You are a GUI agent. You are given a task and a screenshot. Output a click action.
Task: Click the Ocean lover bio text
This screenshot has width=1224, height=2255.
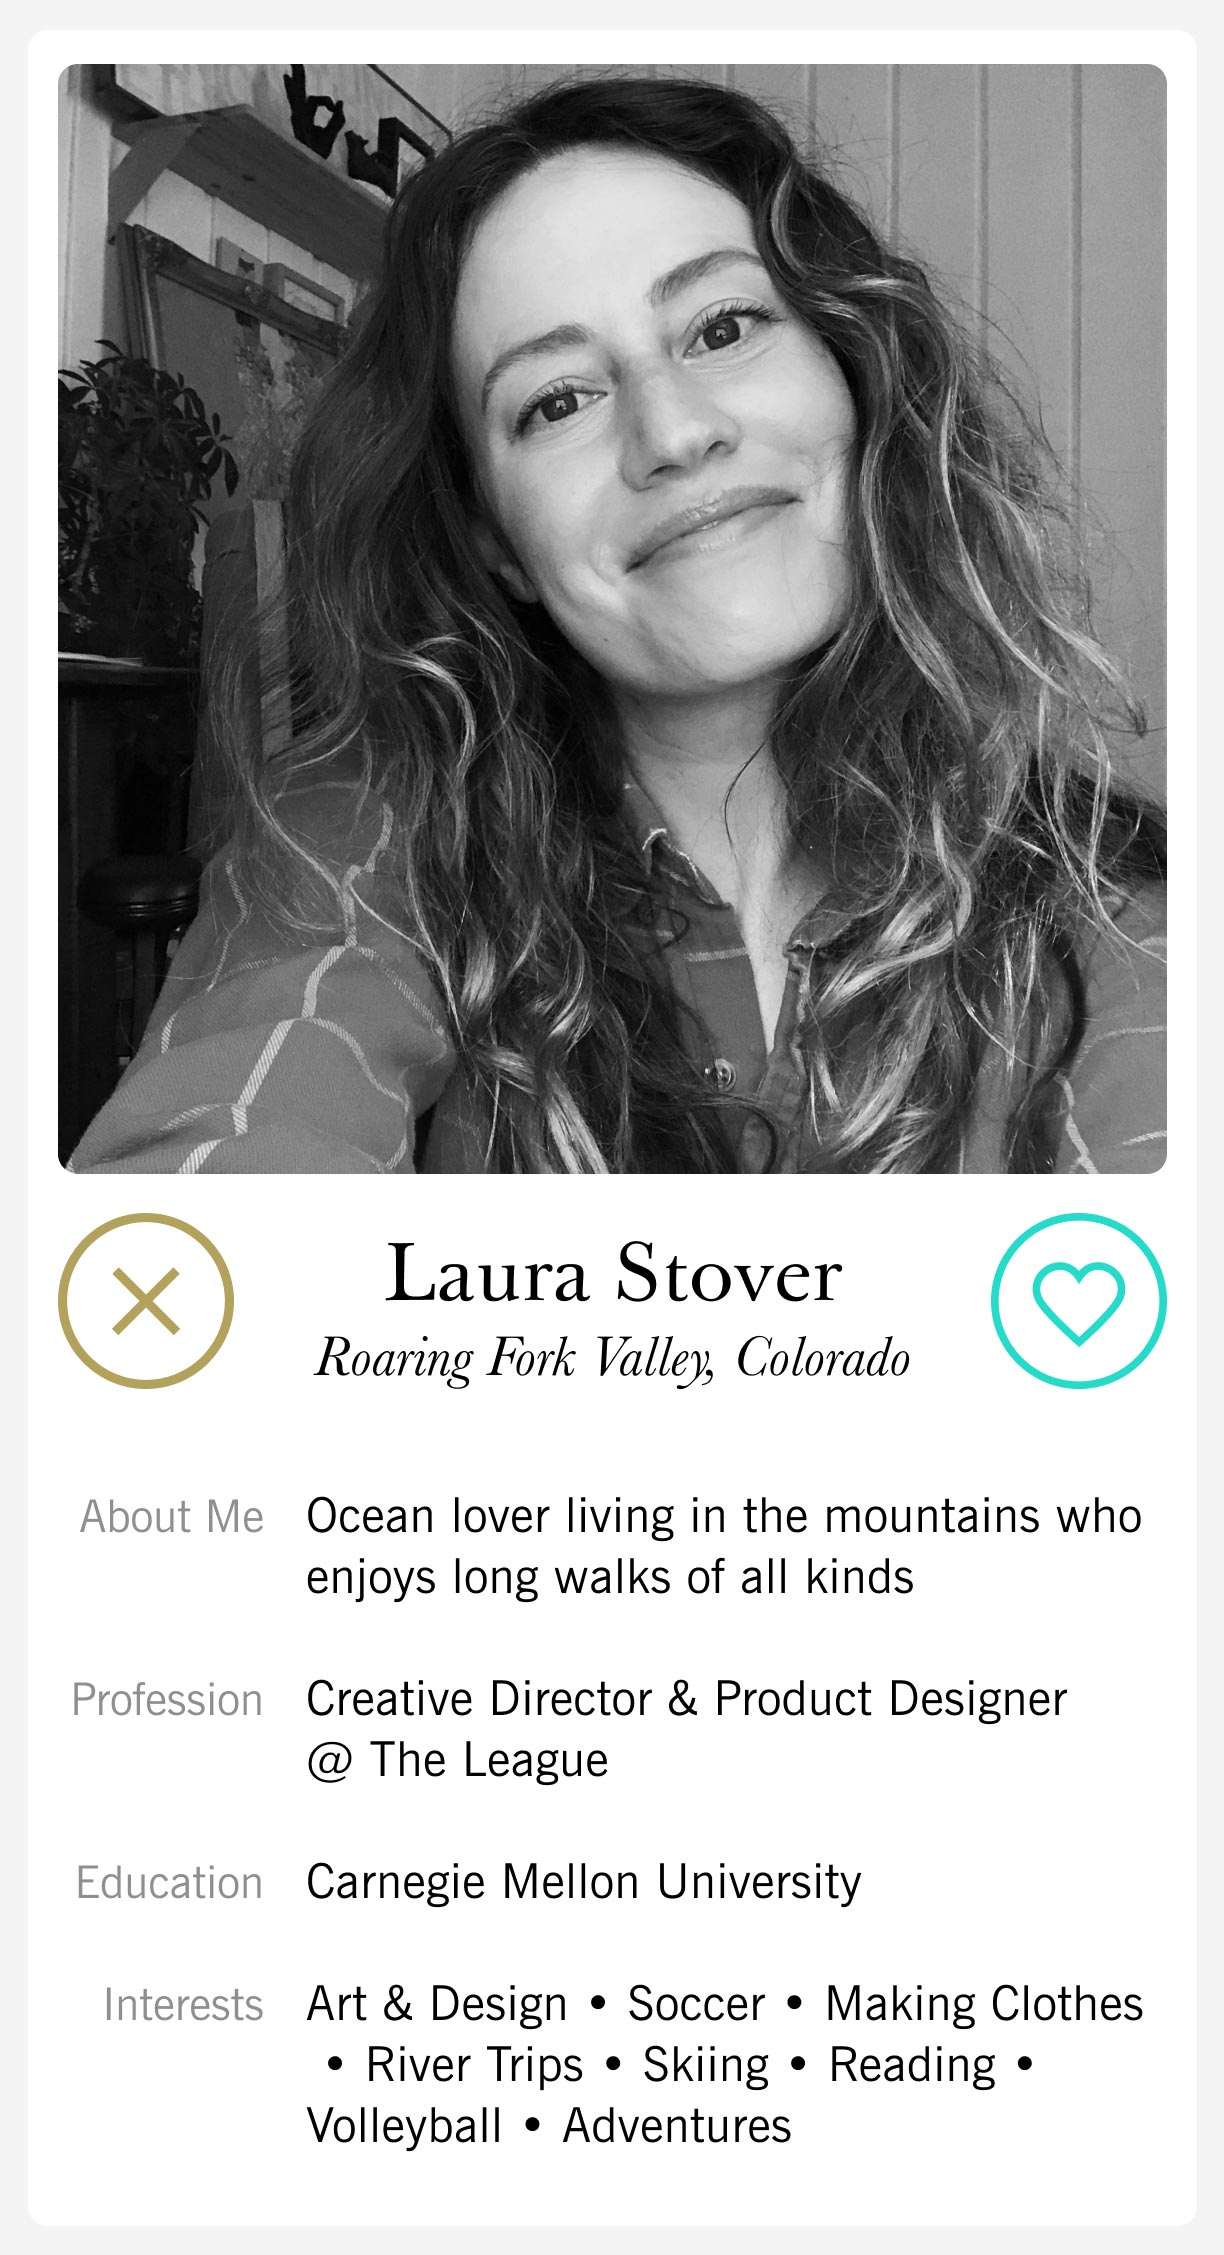723,1546
